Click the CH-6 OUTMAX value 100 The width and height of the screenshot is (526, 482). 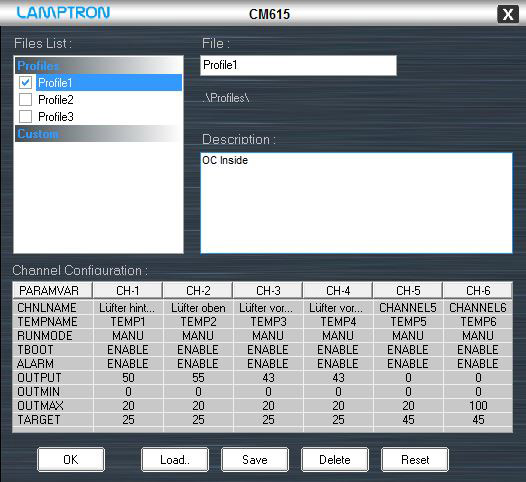click(478, 406)
